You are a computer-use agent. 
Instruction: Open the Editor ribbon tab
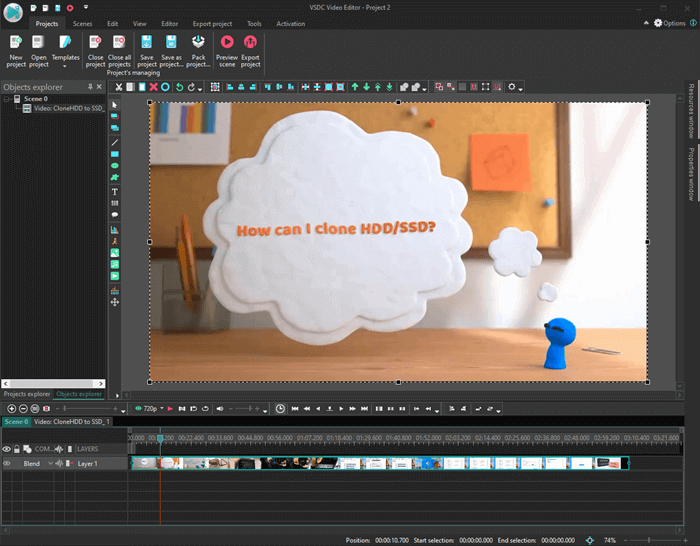pyautogui.click(x=170, y=23)
